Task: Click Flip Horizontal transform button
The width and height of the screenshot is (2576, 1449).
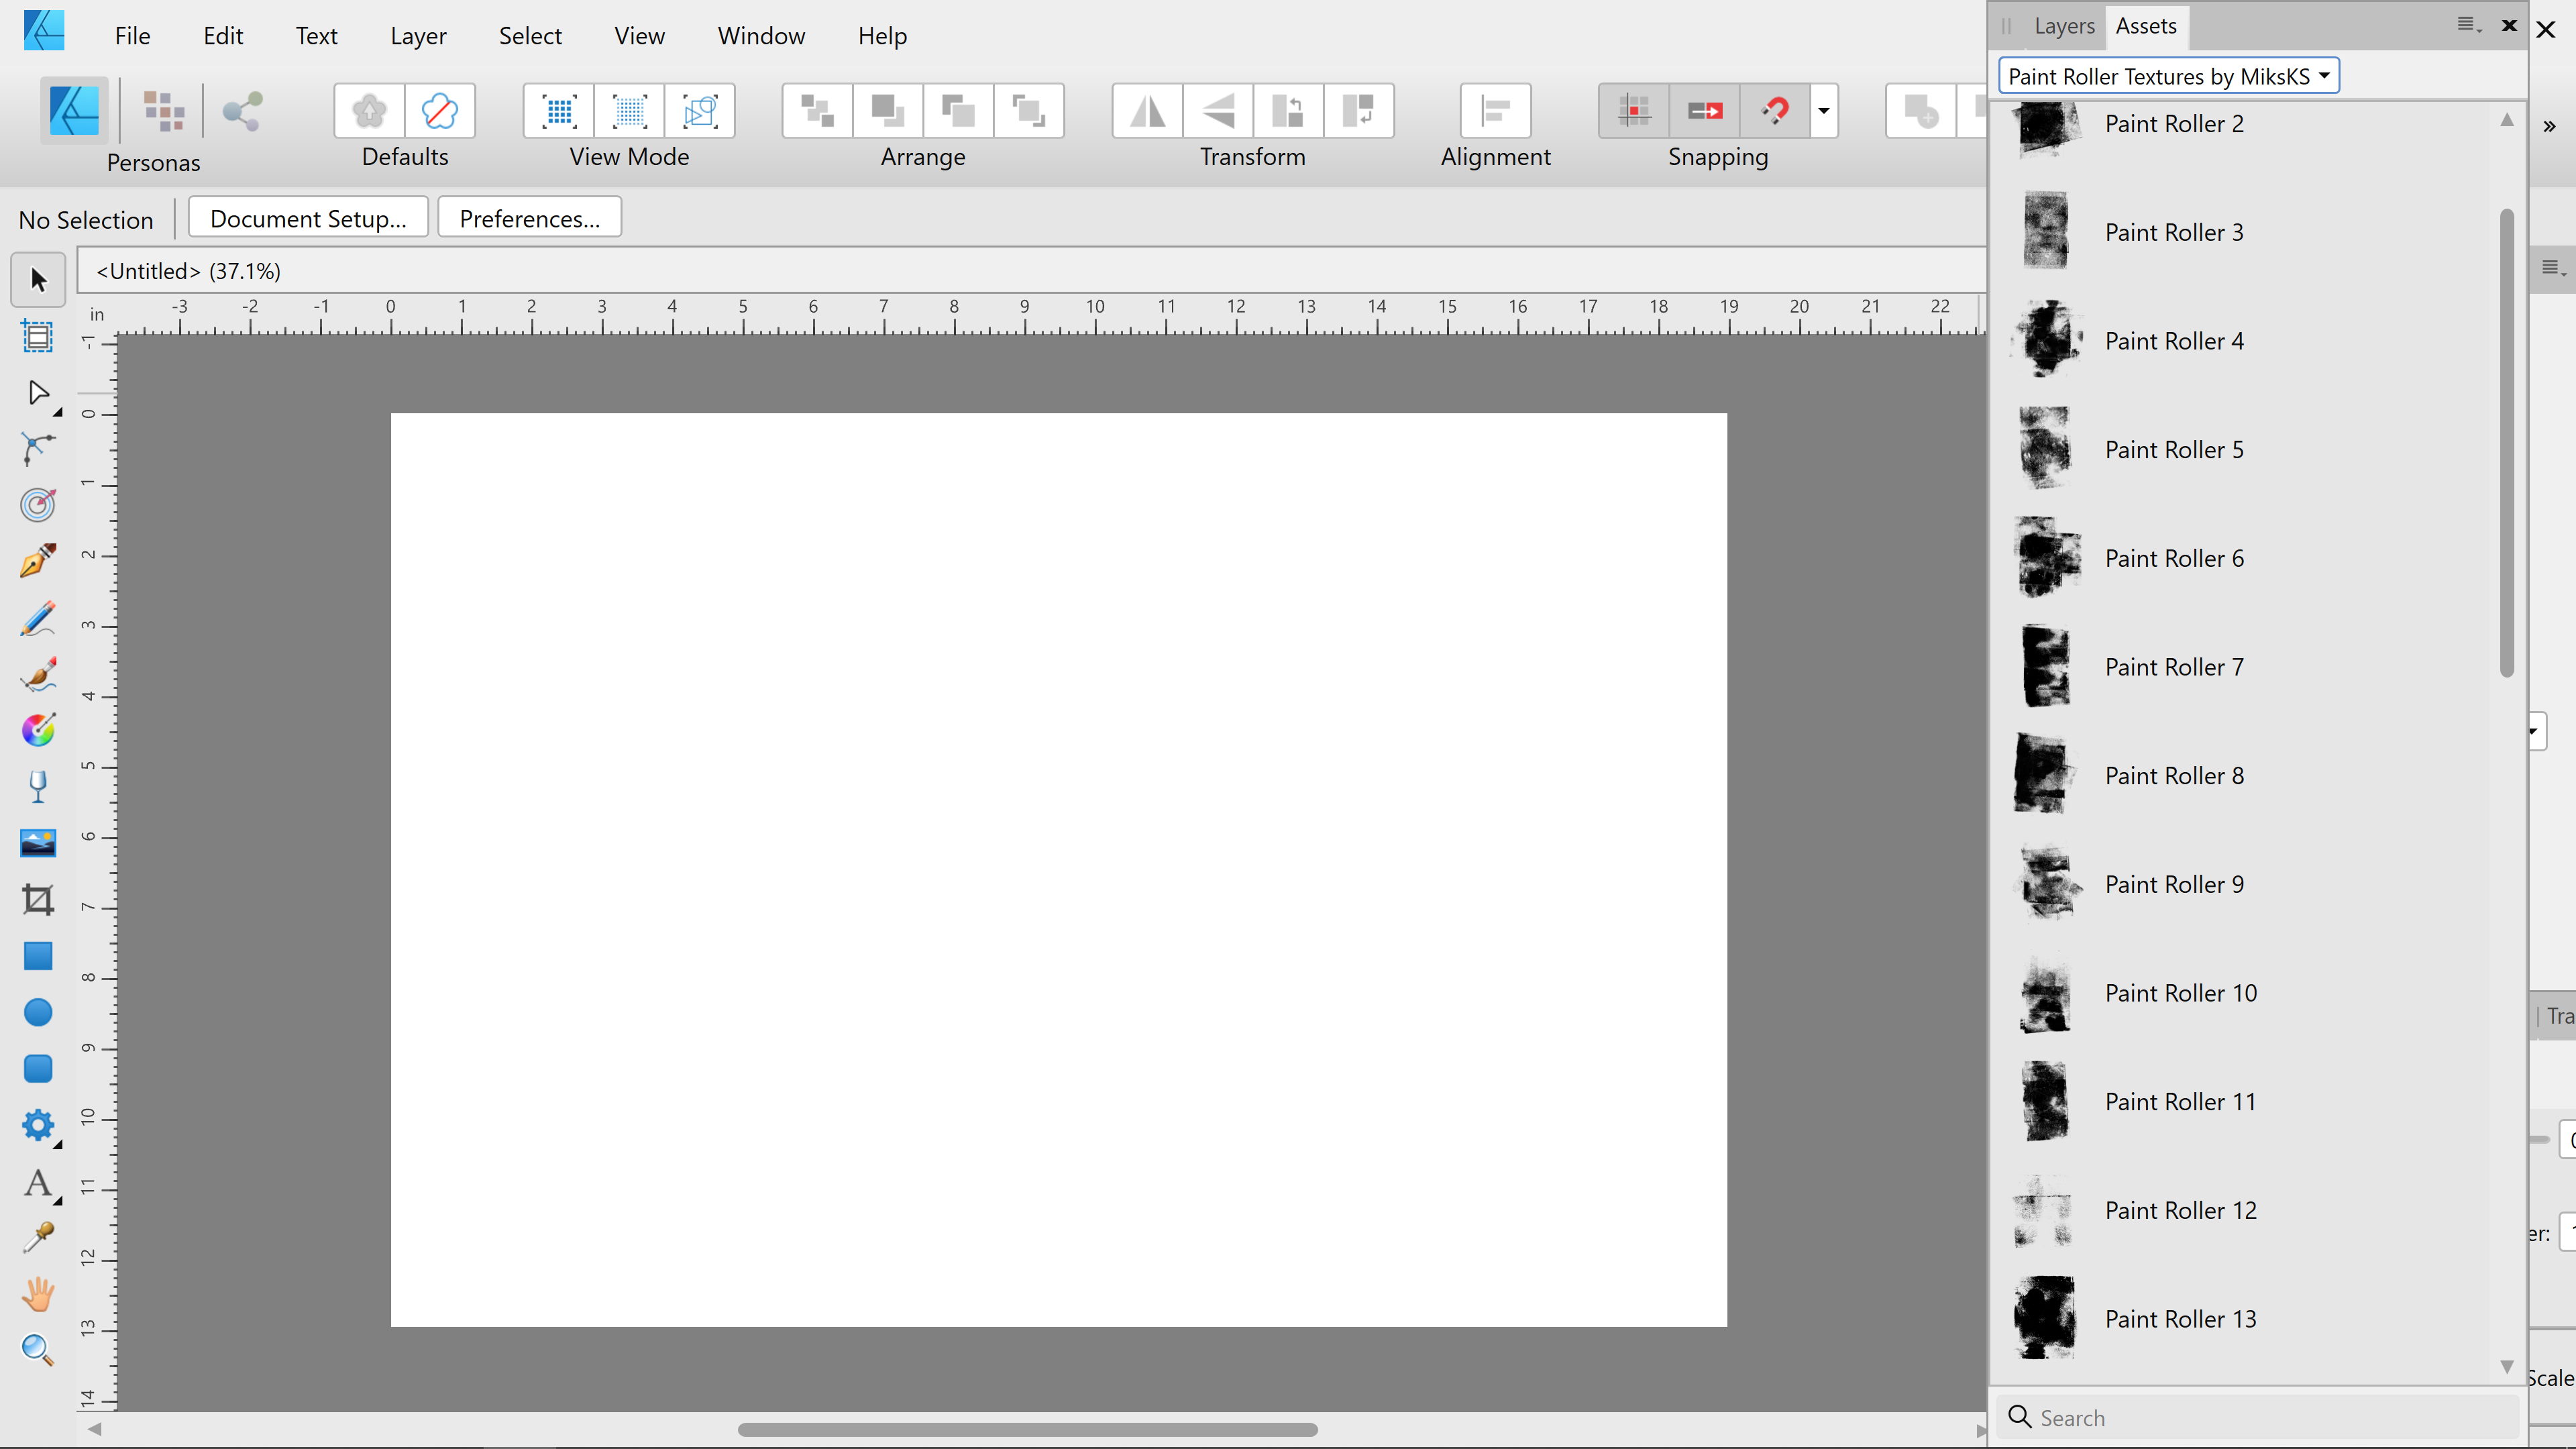Action: coord(1147,111)
